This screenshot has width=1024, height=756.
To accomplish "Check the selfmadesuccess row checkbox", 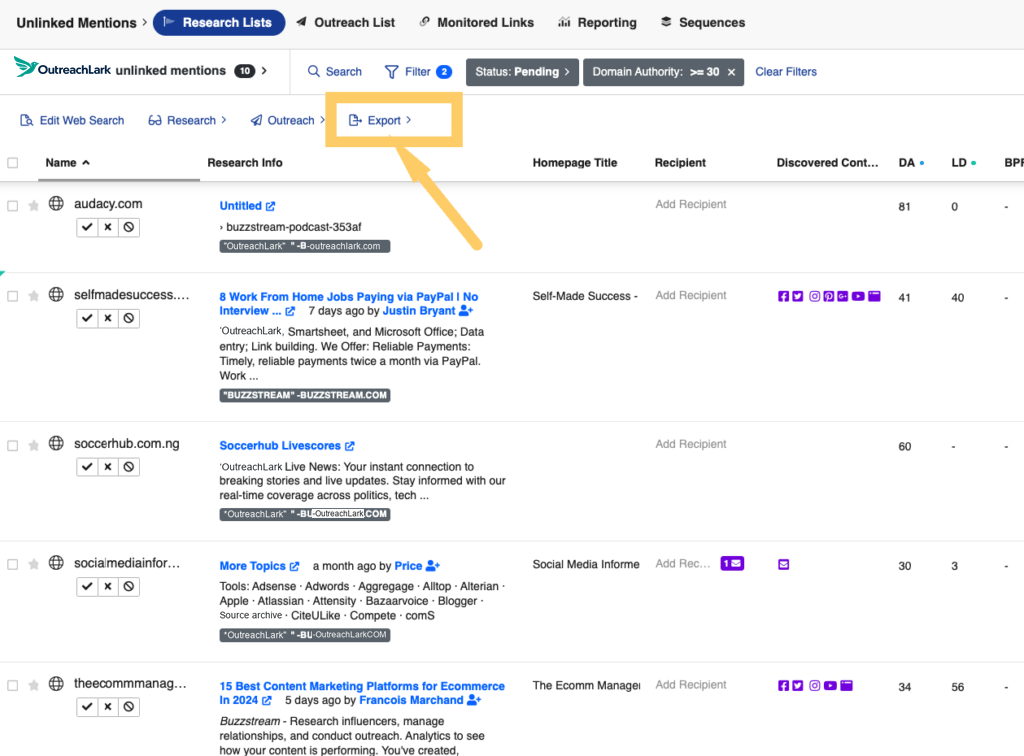I will click(x=12, y=296).
